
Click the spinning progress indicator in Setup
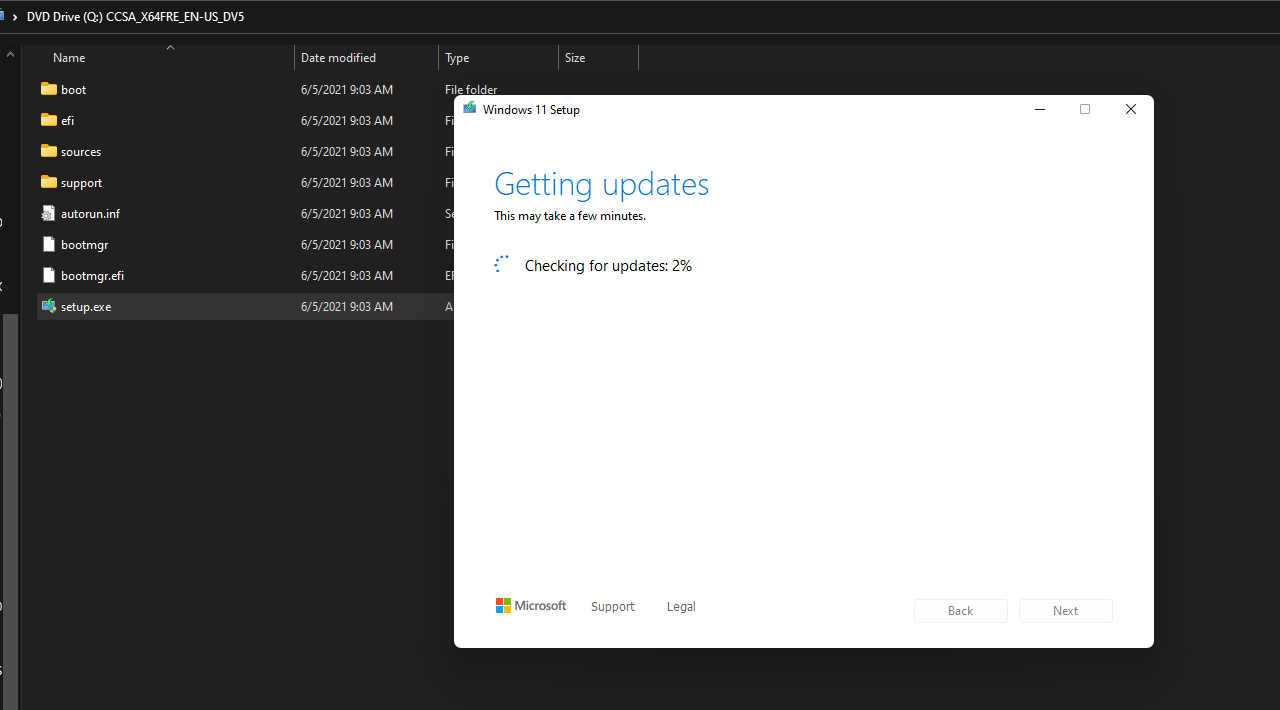click(503, 265)
